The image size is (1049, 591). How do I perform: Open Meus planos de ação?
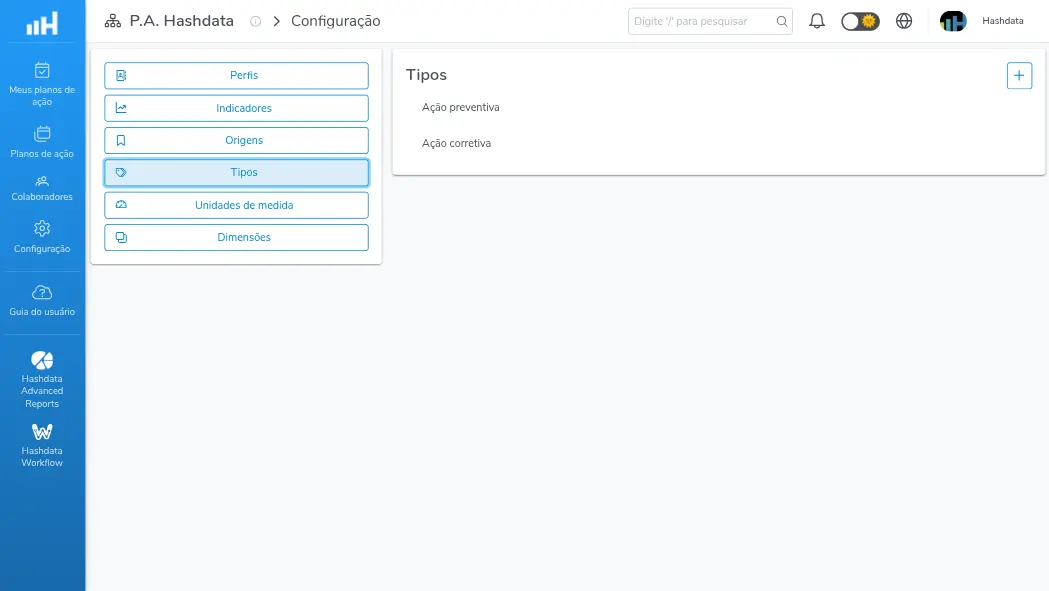[42, 84]
